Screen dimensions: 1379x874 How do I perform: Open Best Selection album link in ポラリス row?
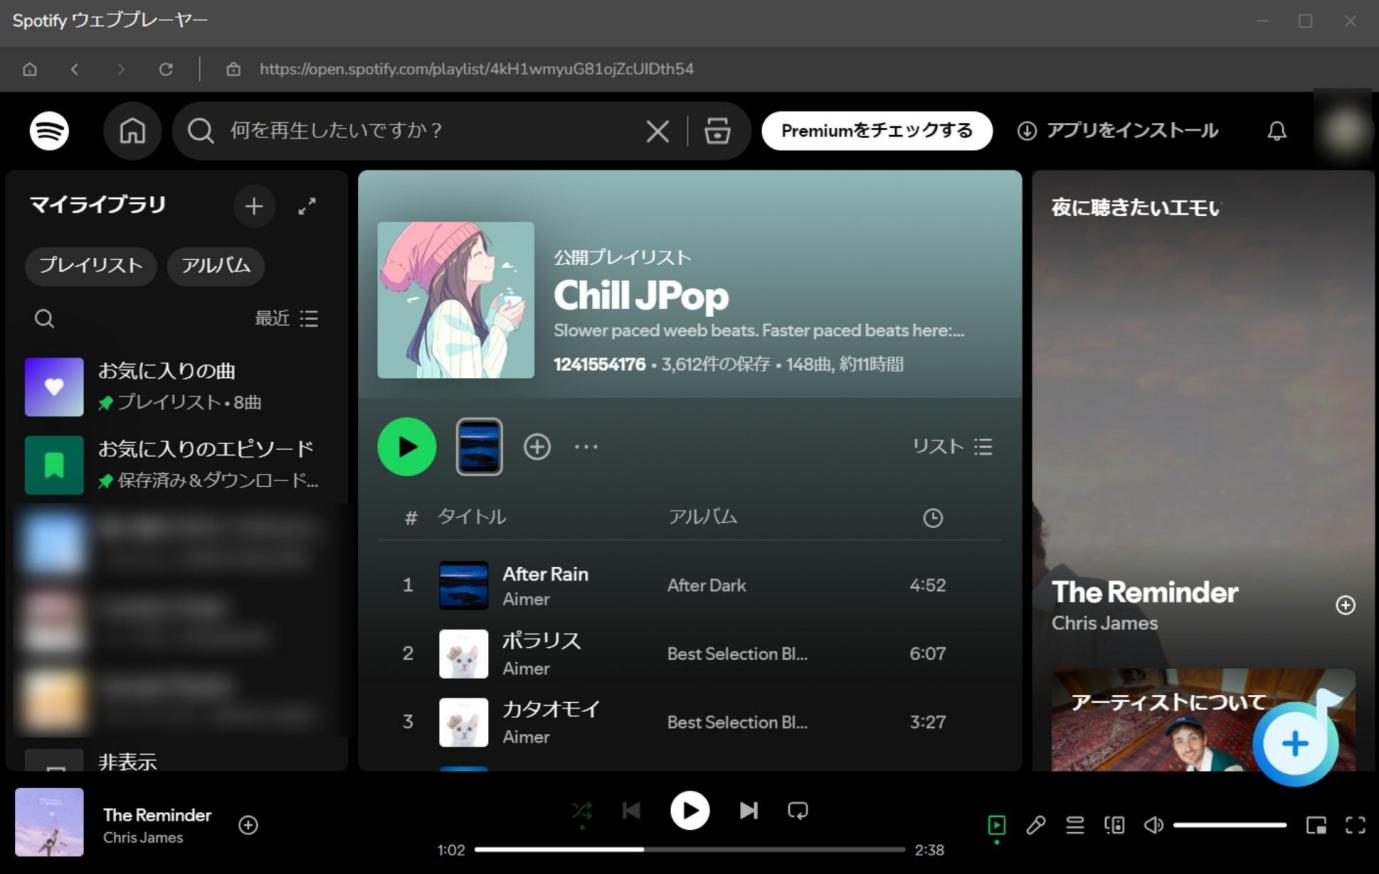coord(737,653)
